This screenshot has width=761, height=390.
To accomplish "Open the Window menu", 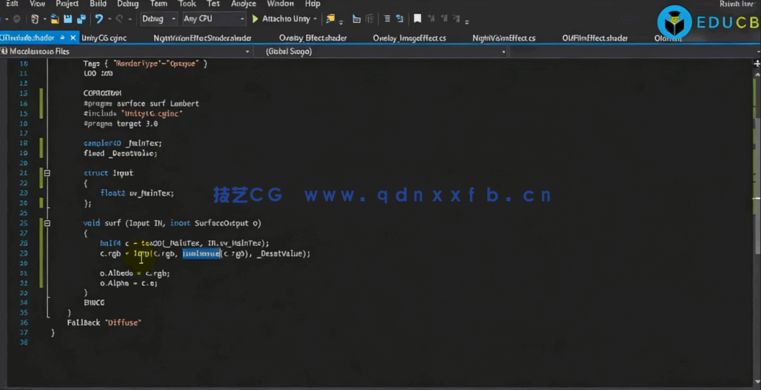I will (x=281, y=4).
